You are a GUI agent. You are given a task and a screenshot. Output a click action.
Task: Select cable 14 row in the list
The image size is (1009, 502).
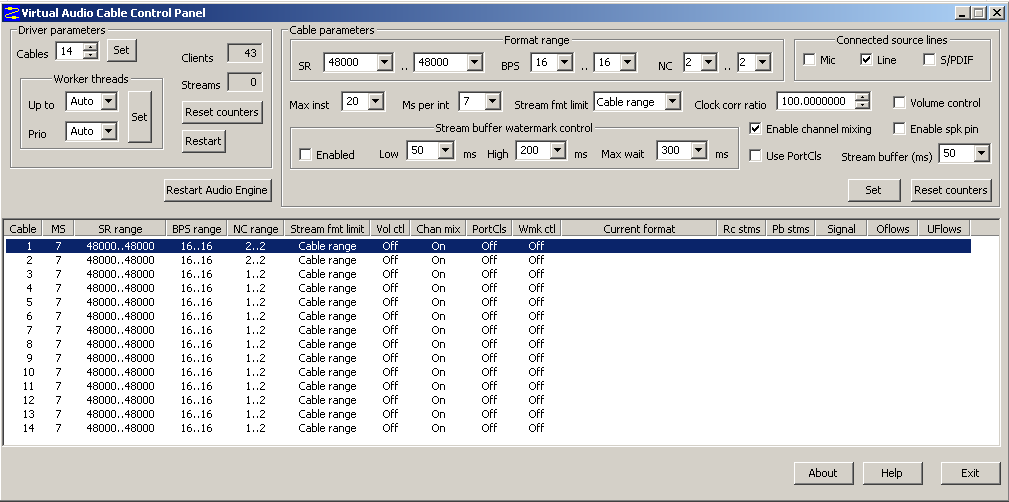click(x=488, y=428)
